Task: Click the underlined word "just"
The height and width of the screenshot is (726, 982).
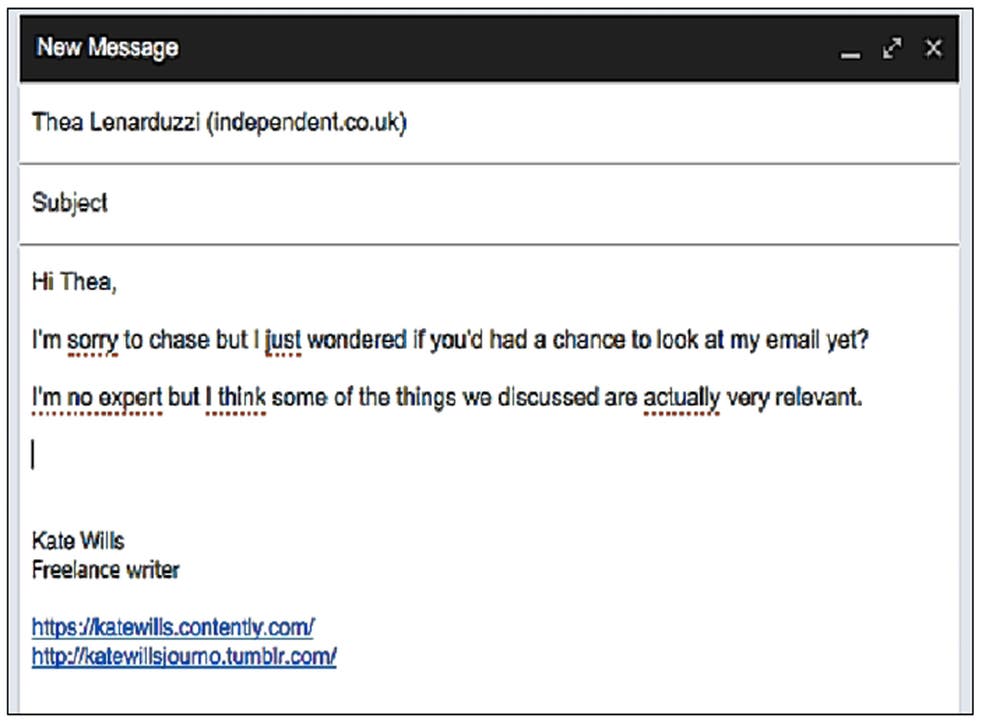Action: (283, 341)
